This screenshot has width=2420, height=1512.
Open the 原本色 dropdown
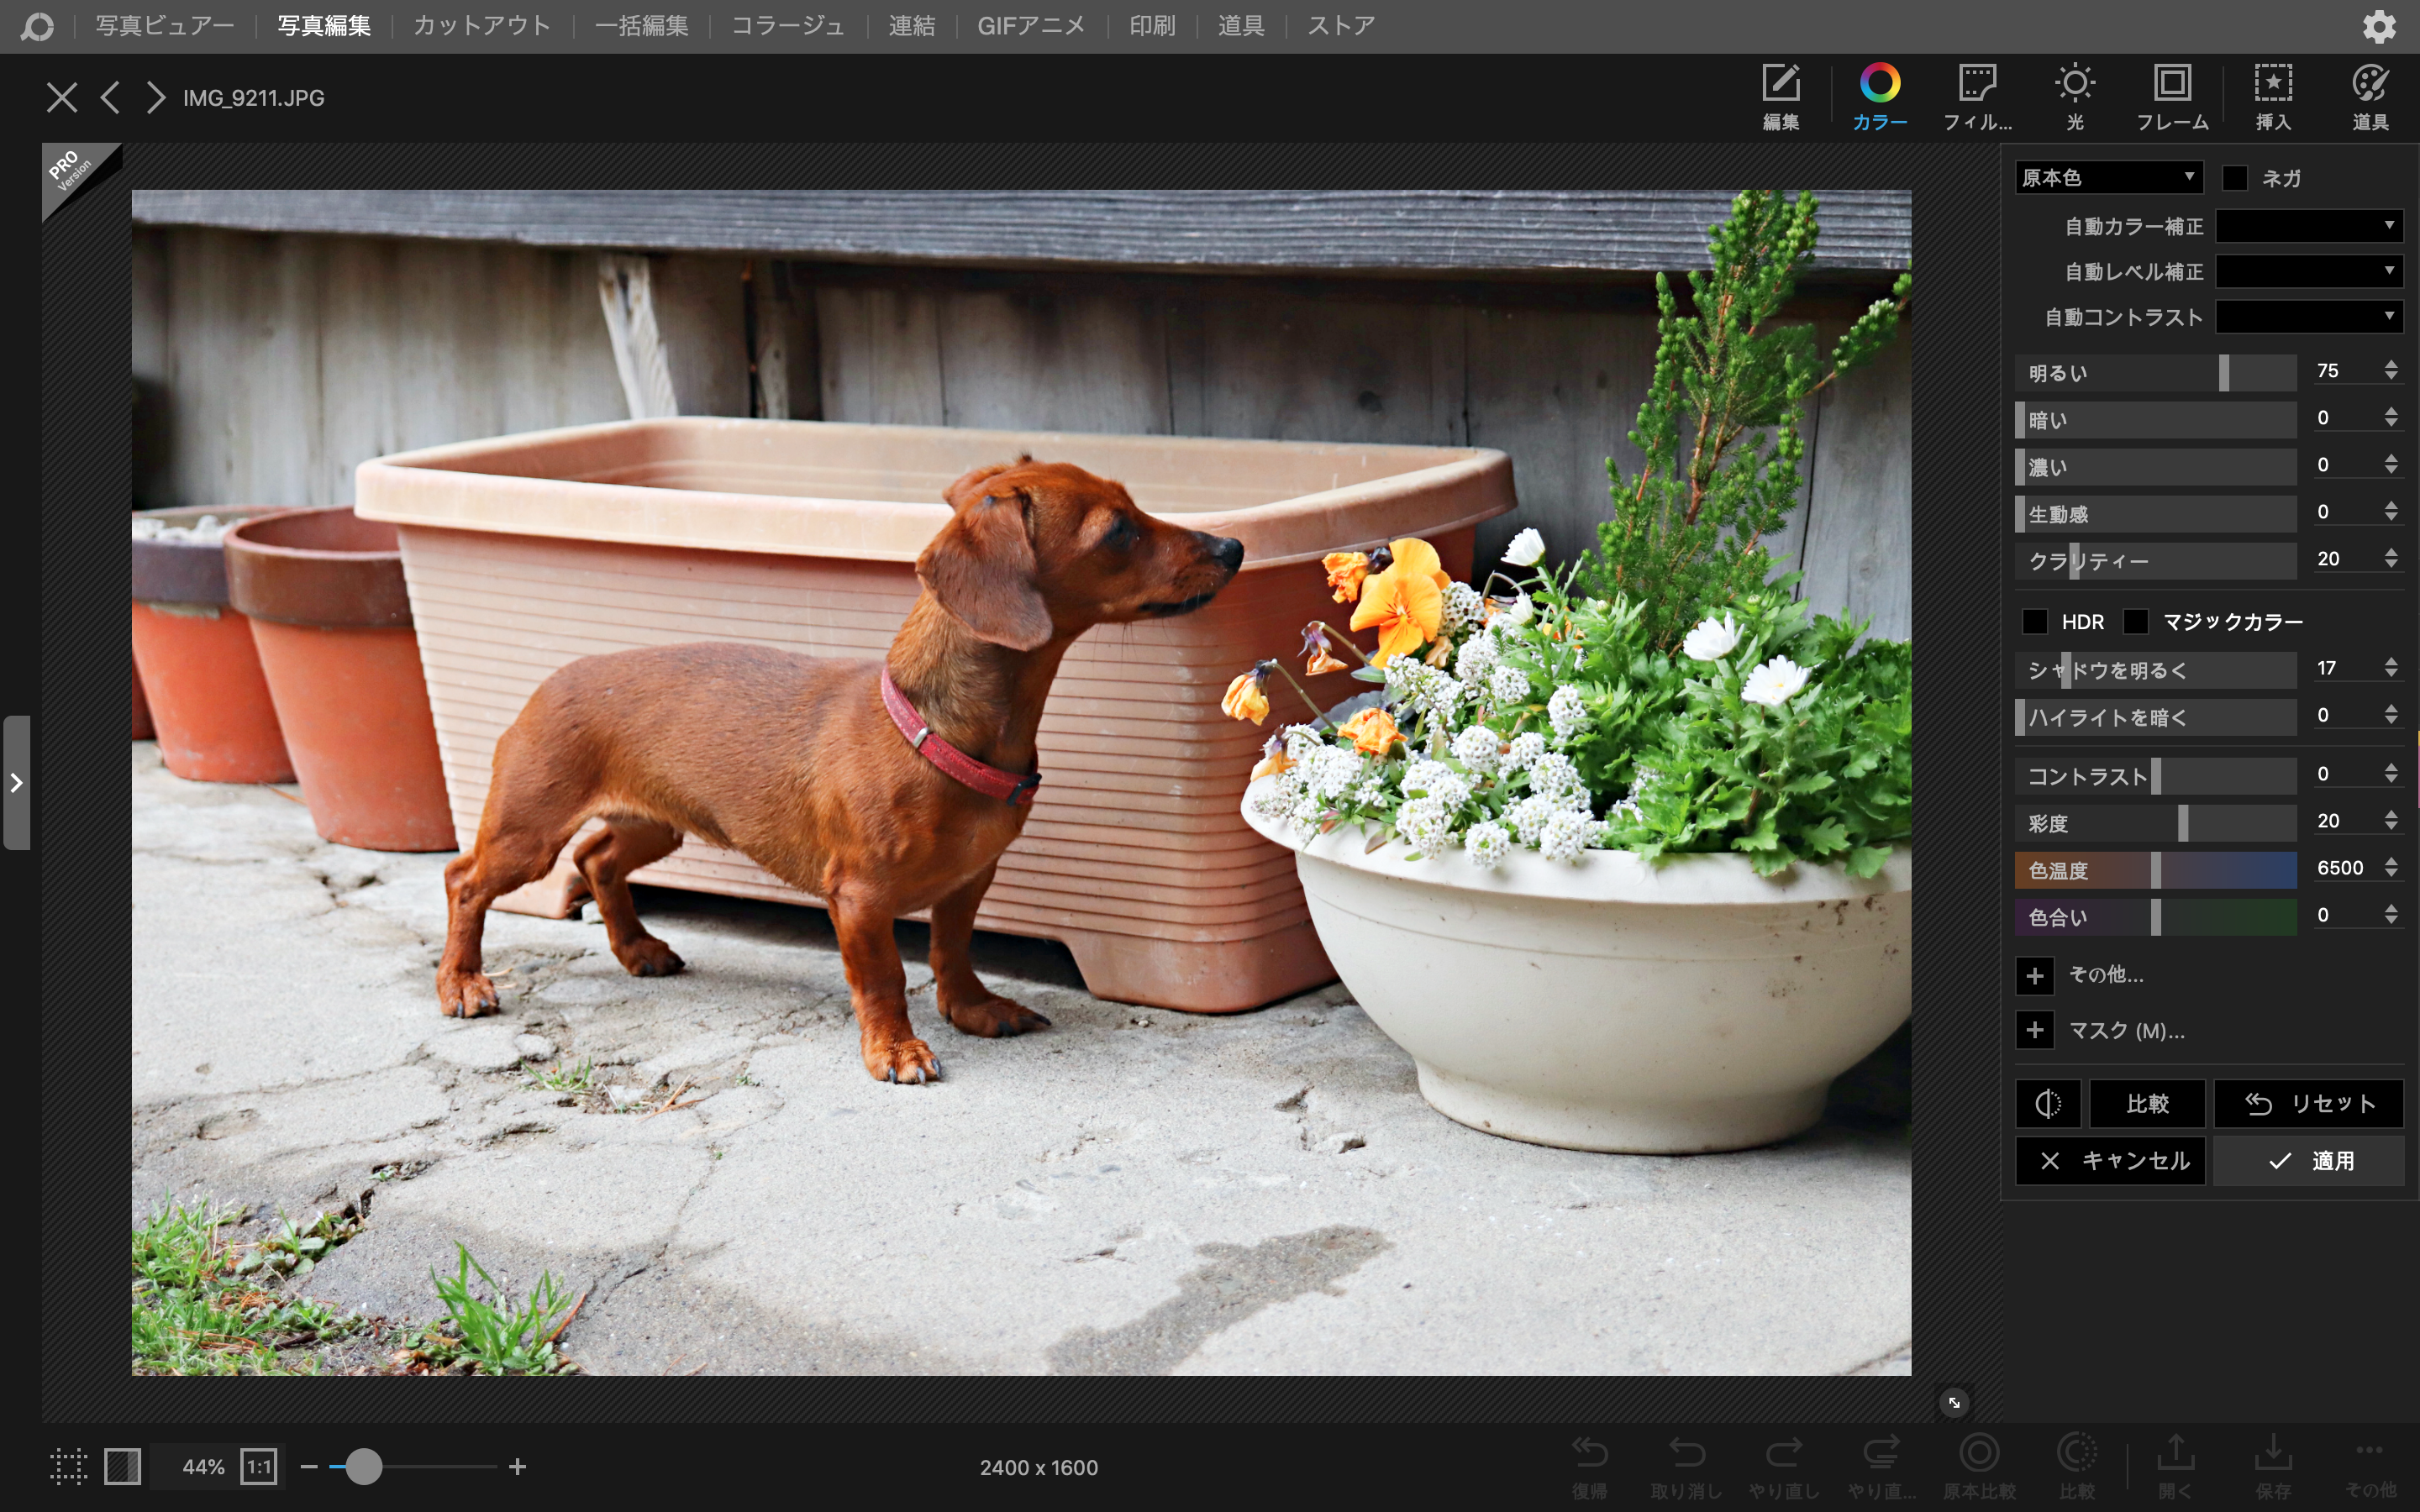point(2108,178)
